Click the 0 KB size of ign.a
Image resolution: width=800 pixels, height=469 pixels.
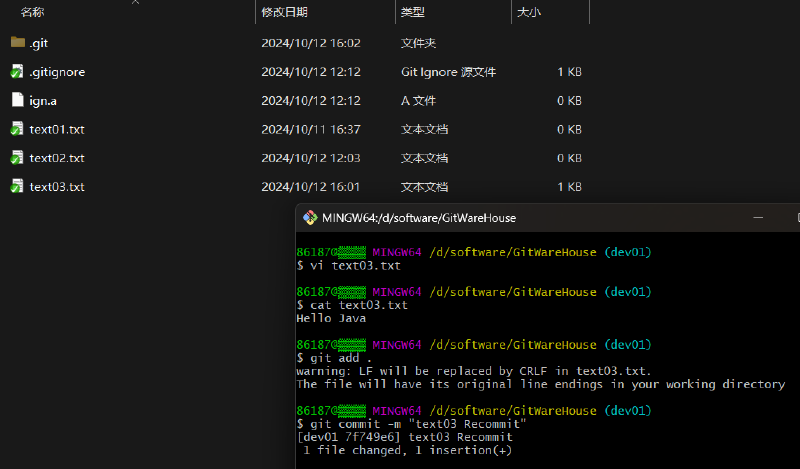coord(569,101)
